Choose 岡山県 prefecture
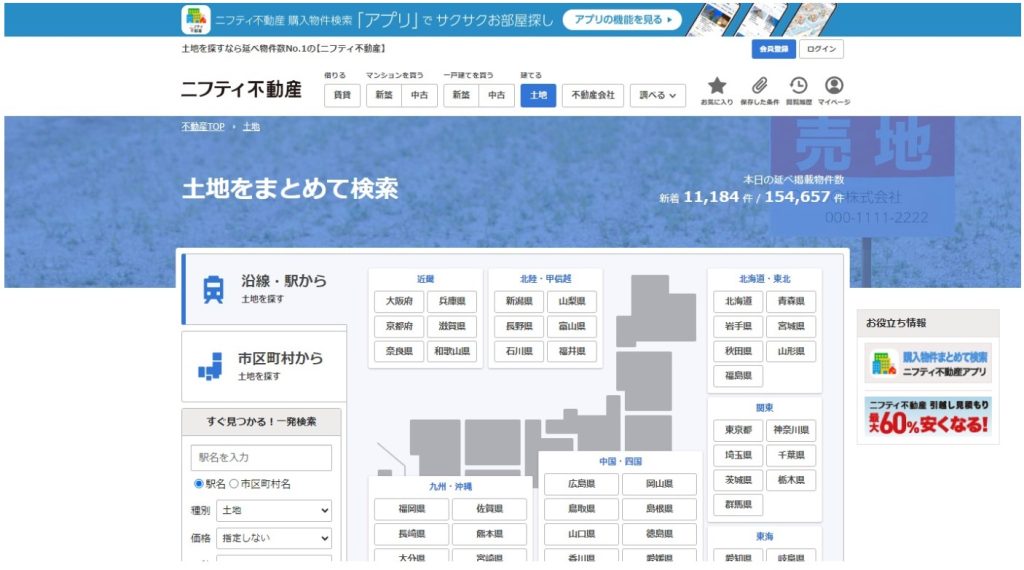This screenshot has height=570, width=1024. [x=659, y=484]
